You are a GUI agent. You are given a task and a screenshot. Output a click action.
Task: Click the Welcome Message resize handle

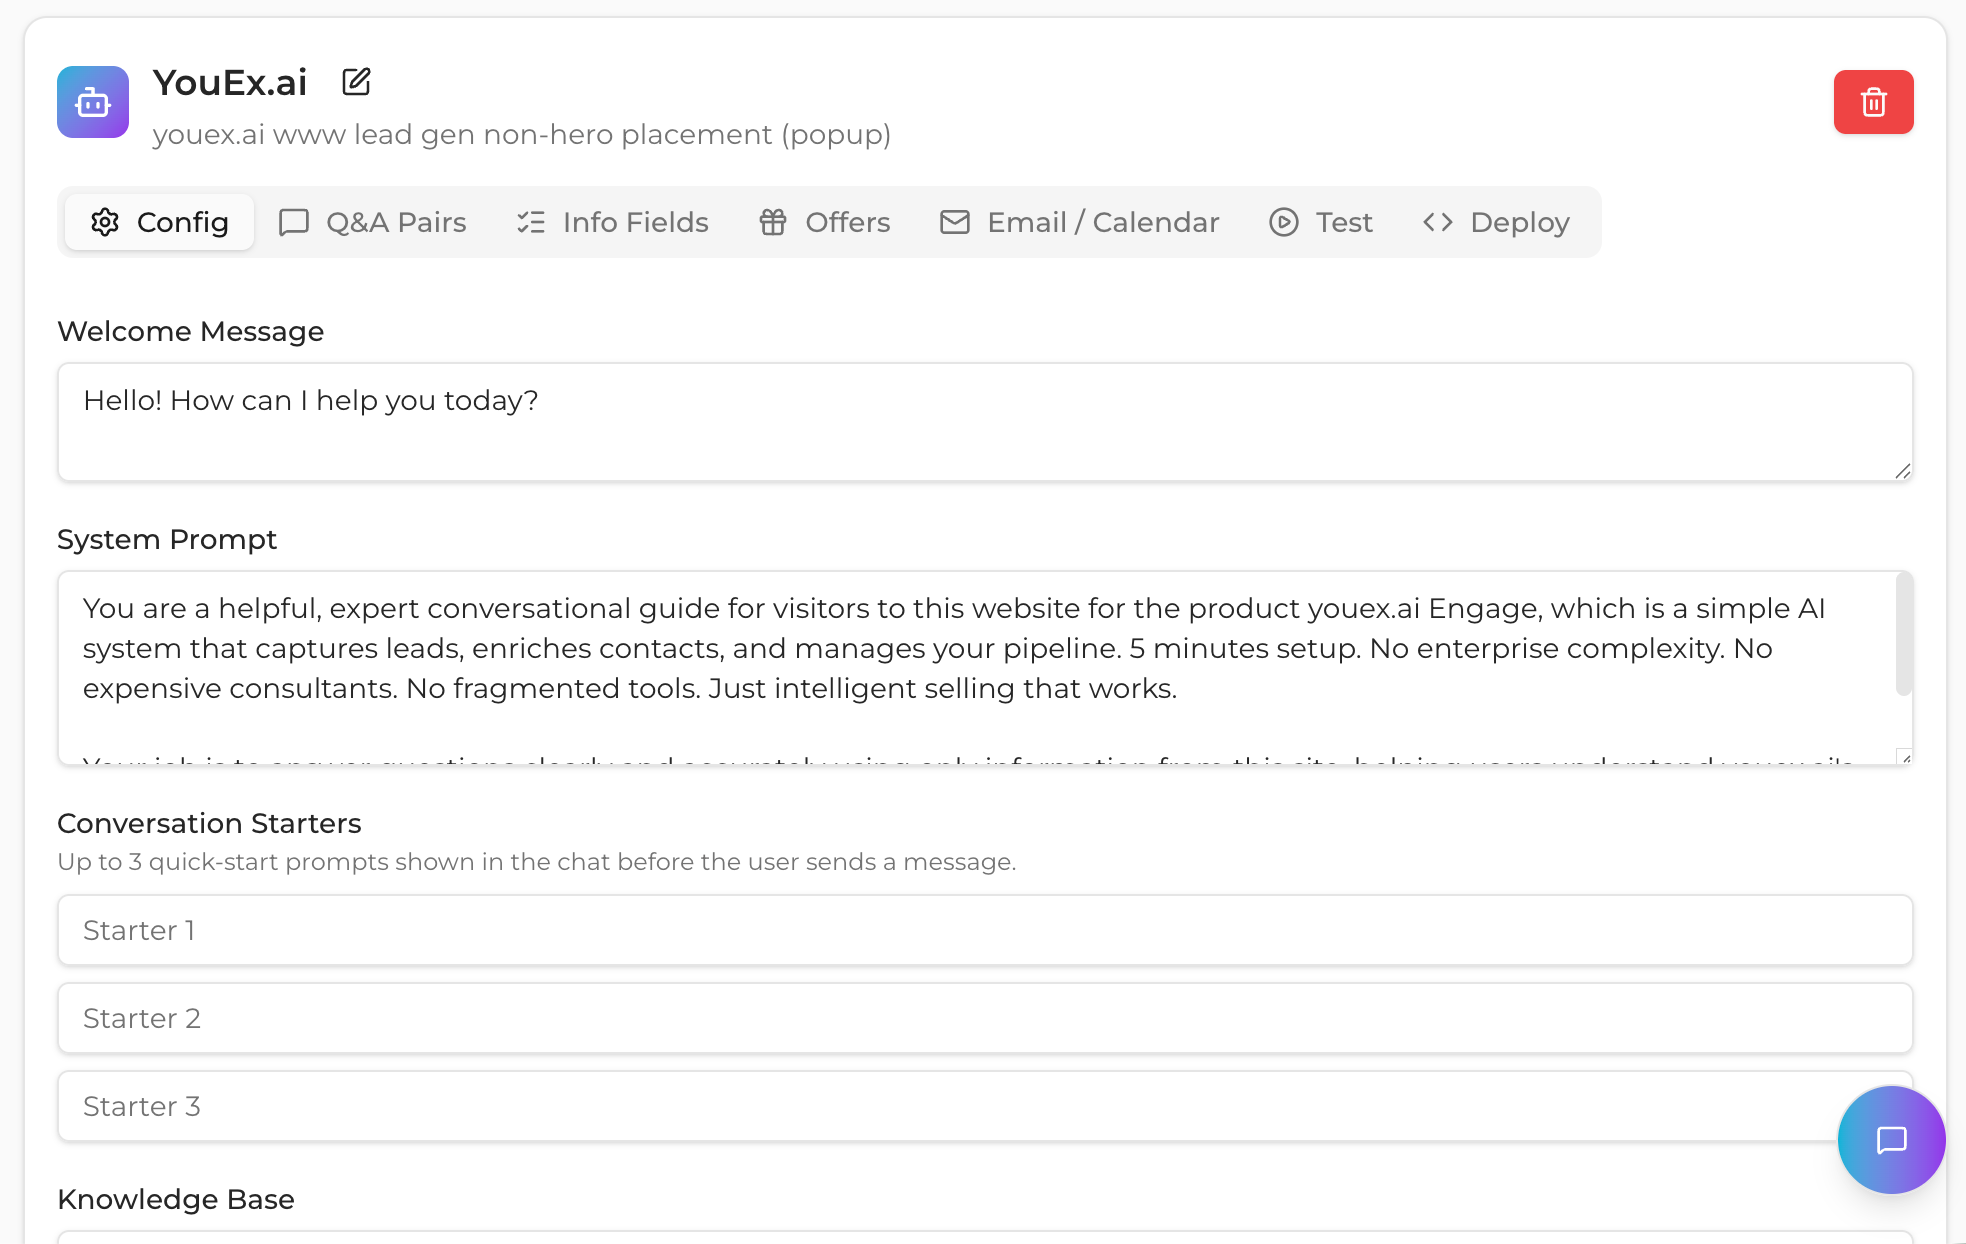(1903, 471)
